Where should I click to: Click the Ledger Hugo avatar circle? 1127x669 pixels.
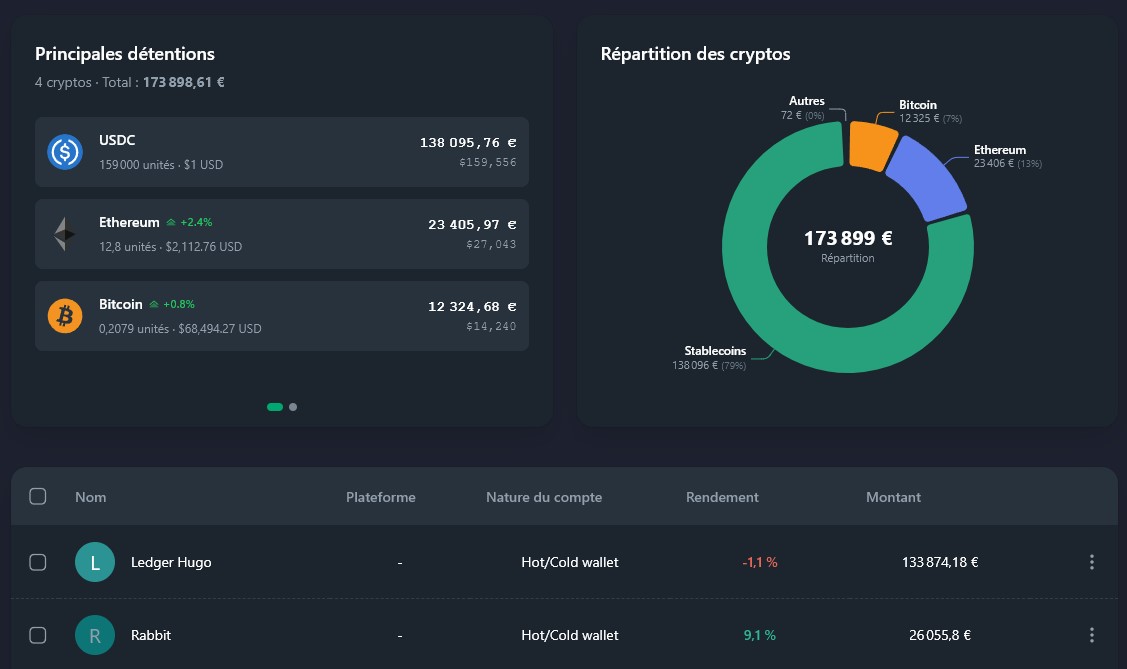pos(95,562)
